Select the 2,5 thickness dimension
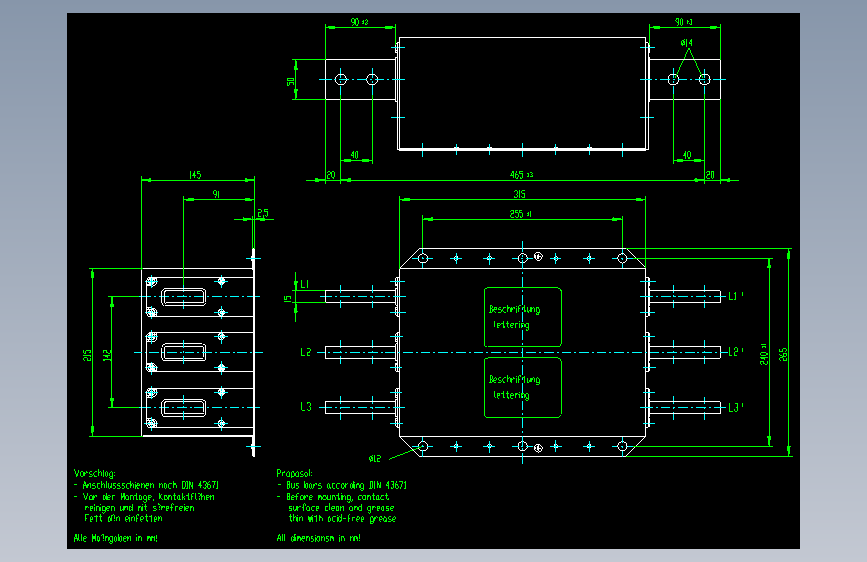The width and height of the screenshot is (867, 562). click(263, 213)
